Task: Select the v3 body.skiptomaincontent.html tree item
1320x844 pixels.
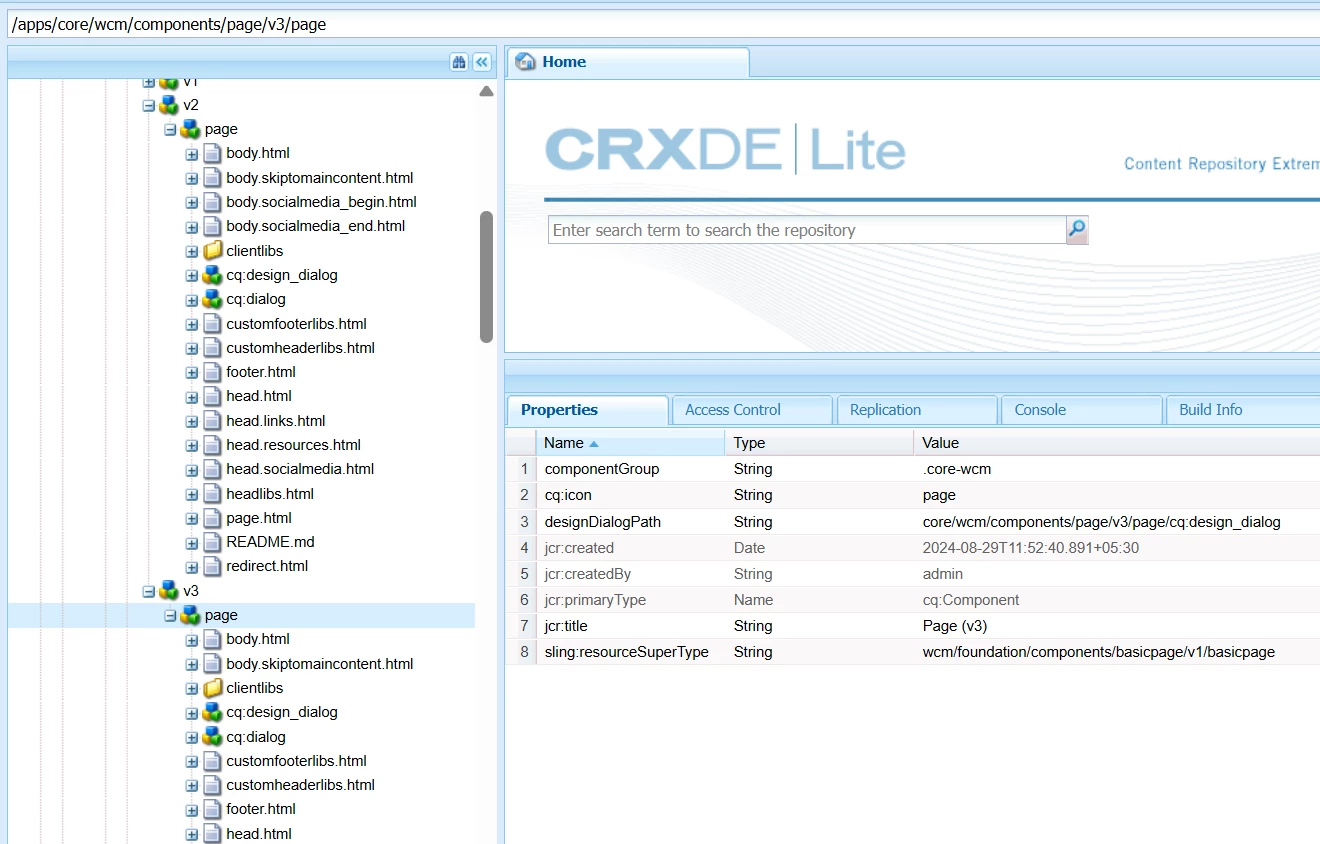Action: 319,664
